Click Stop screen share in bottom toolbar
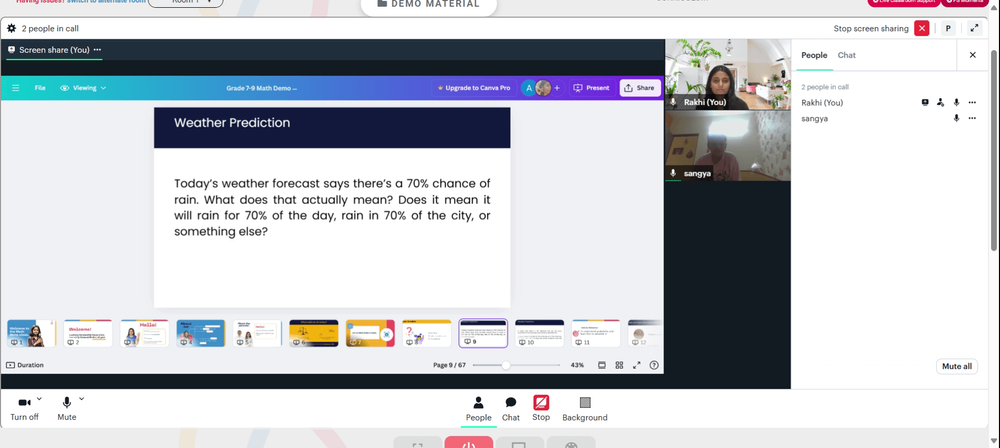 tap(541, 408)
